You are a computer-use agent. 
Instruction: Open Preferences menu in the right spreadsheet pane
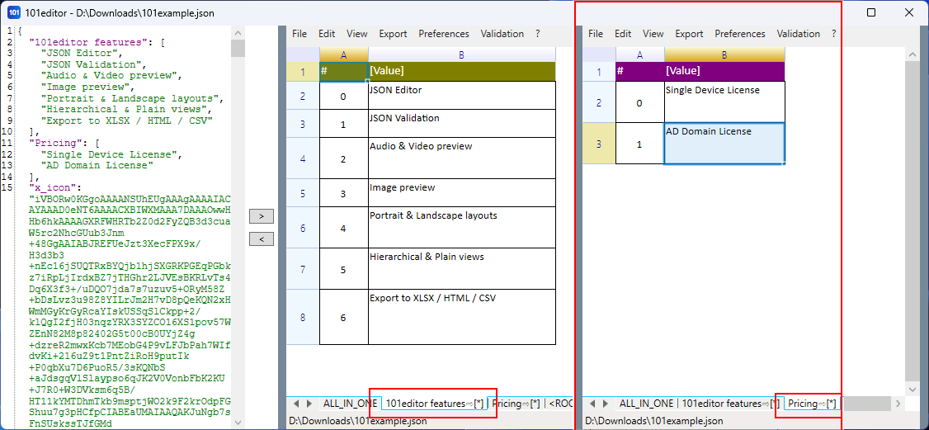tap(740, 34)
